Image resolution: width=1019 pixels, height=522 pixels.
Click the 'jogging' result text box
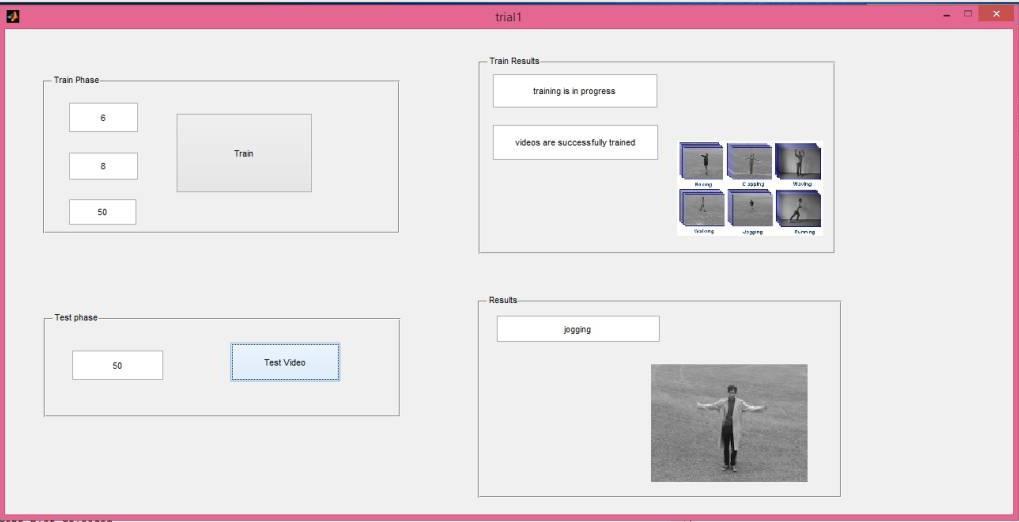point(578,329)
